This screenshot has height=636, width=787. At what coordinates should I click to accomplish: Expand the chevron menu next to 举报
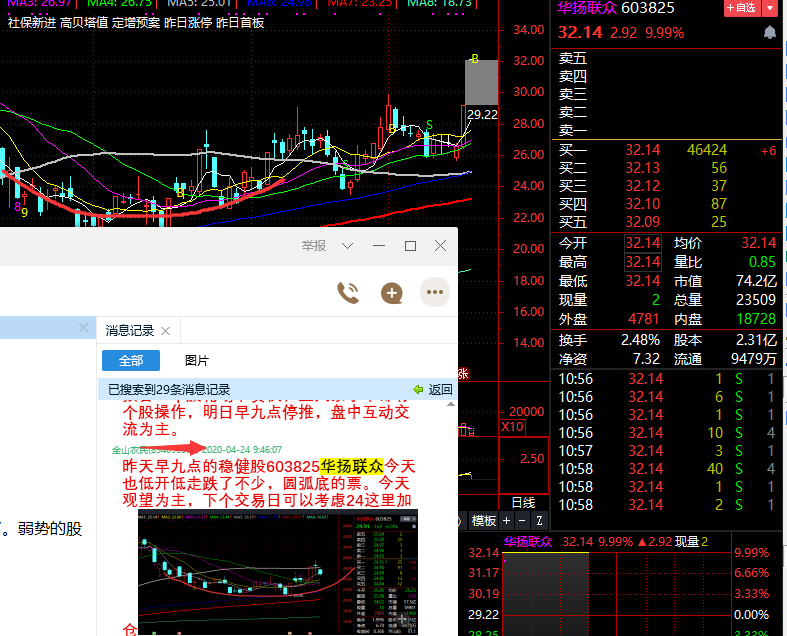[347, 246]
